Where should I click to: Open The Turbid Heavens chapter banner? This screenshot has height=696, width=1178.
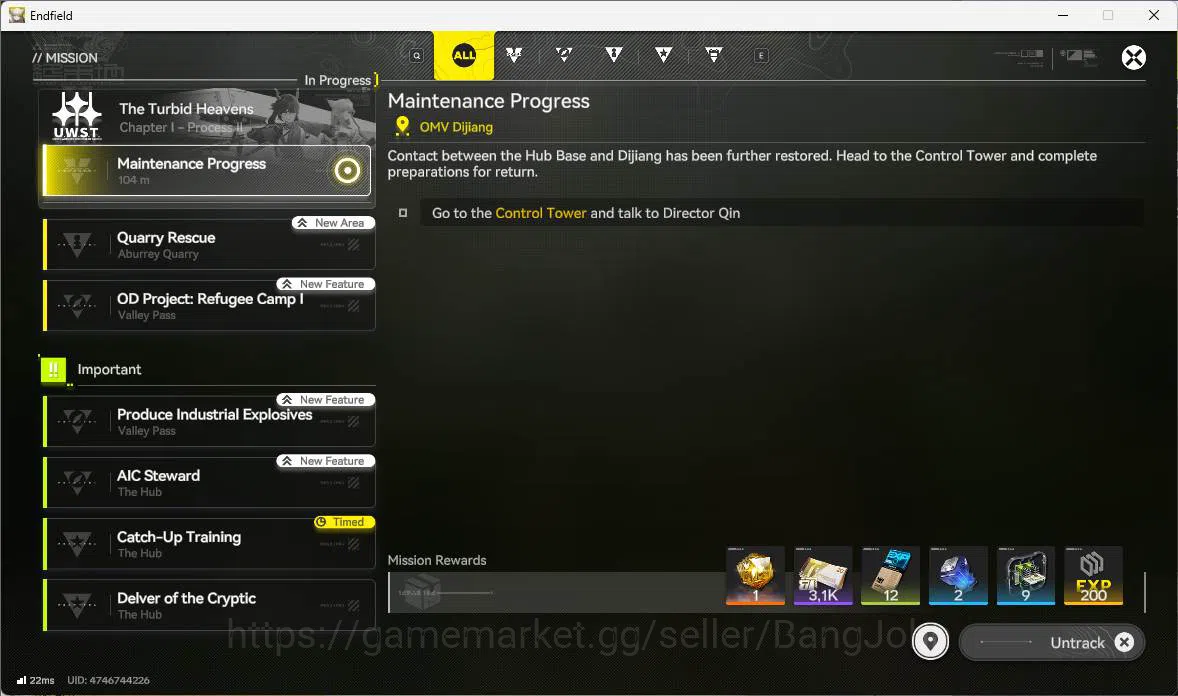(x=207, y=117)
